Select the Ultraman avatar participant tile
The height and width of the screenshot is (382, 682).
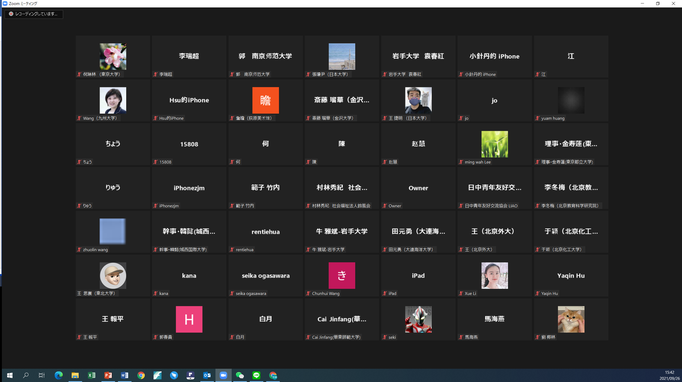418,319
